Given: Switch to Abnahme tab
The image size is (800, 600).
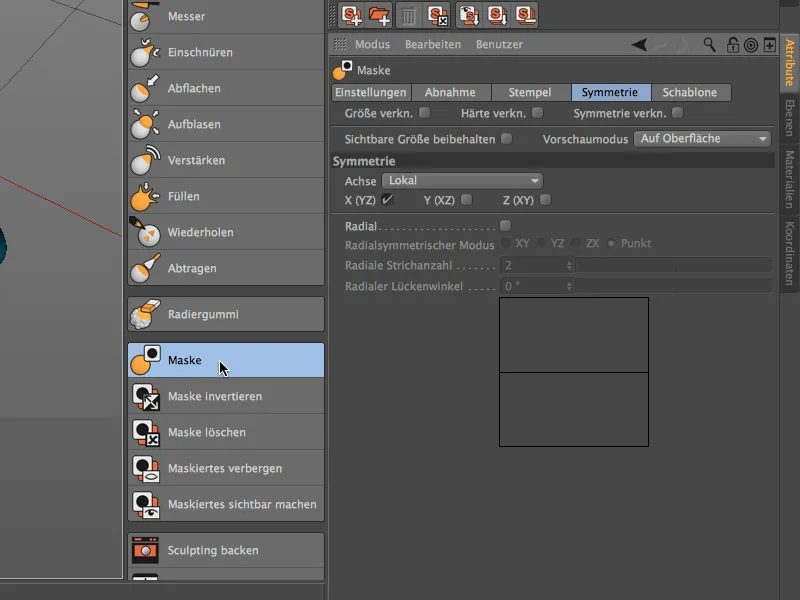Looking at the screenshot, I should click(451, 92).
